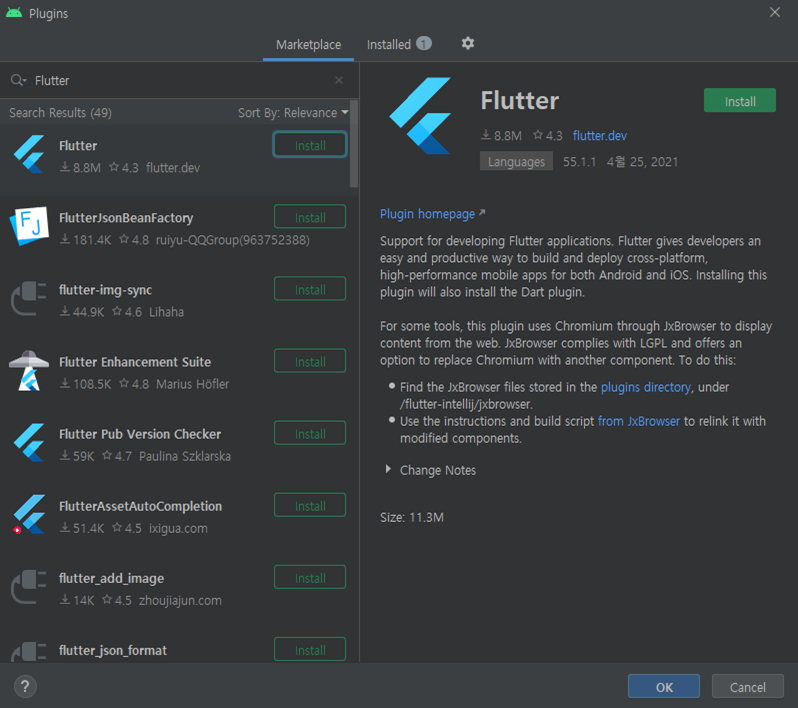Install the flutter-img-sync plugin
The width and height of the screenshot is (798, 708).
[x=310, y=290]
